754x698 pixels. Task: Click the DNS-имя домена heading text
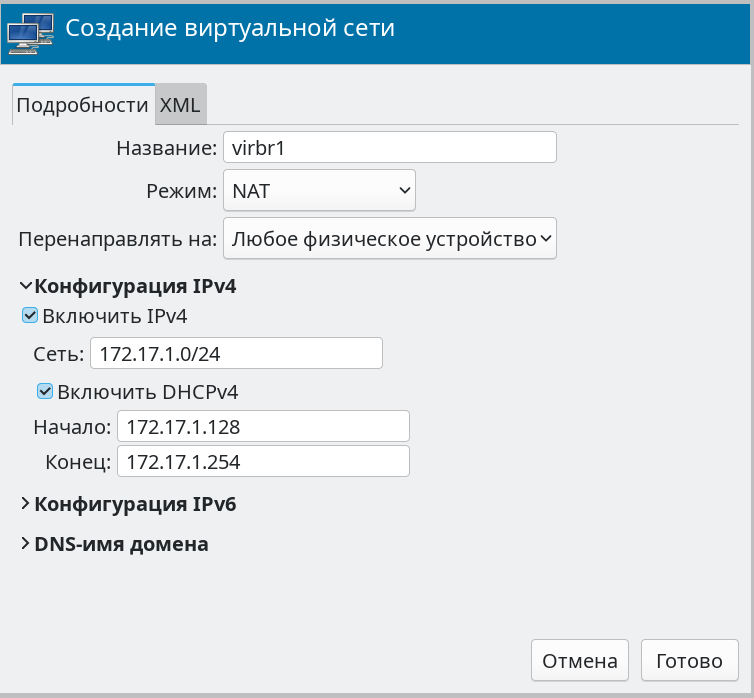[x=121, y=545]
